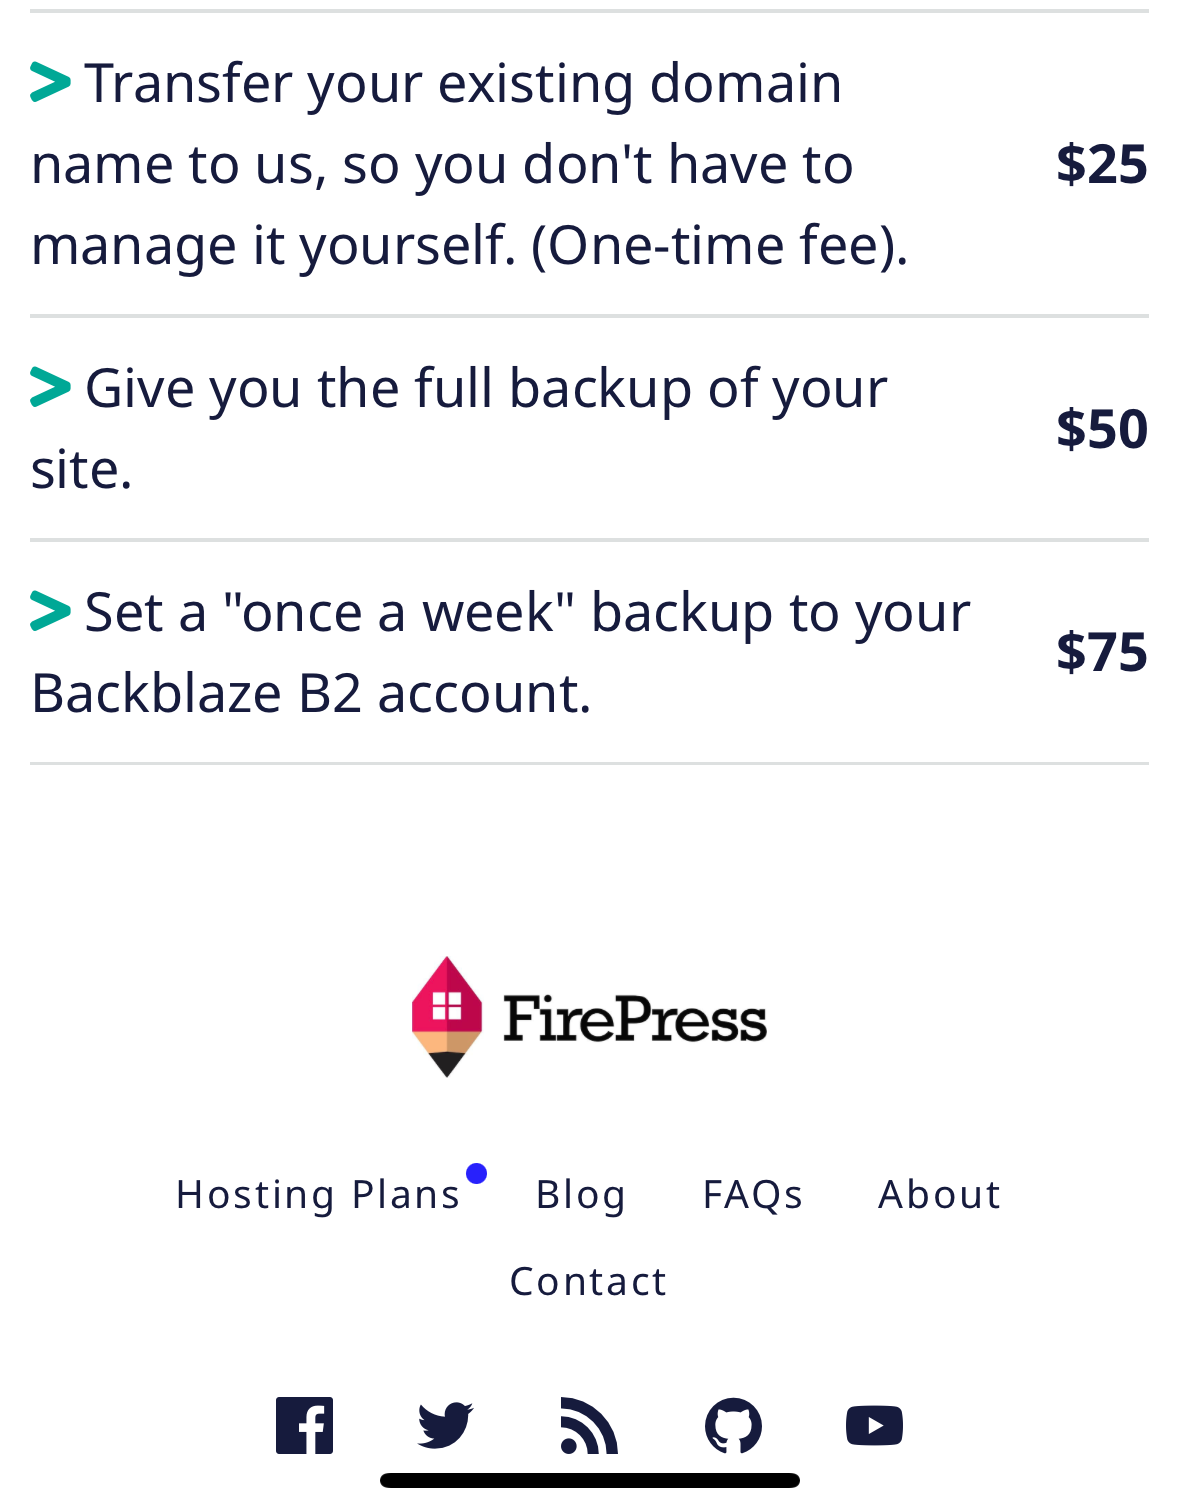Open the RSS feed icon
The image size is (1179, 1512).
point(589,1425)
